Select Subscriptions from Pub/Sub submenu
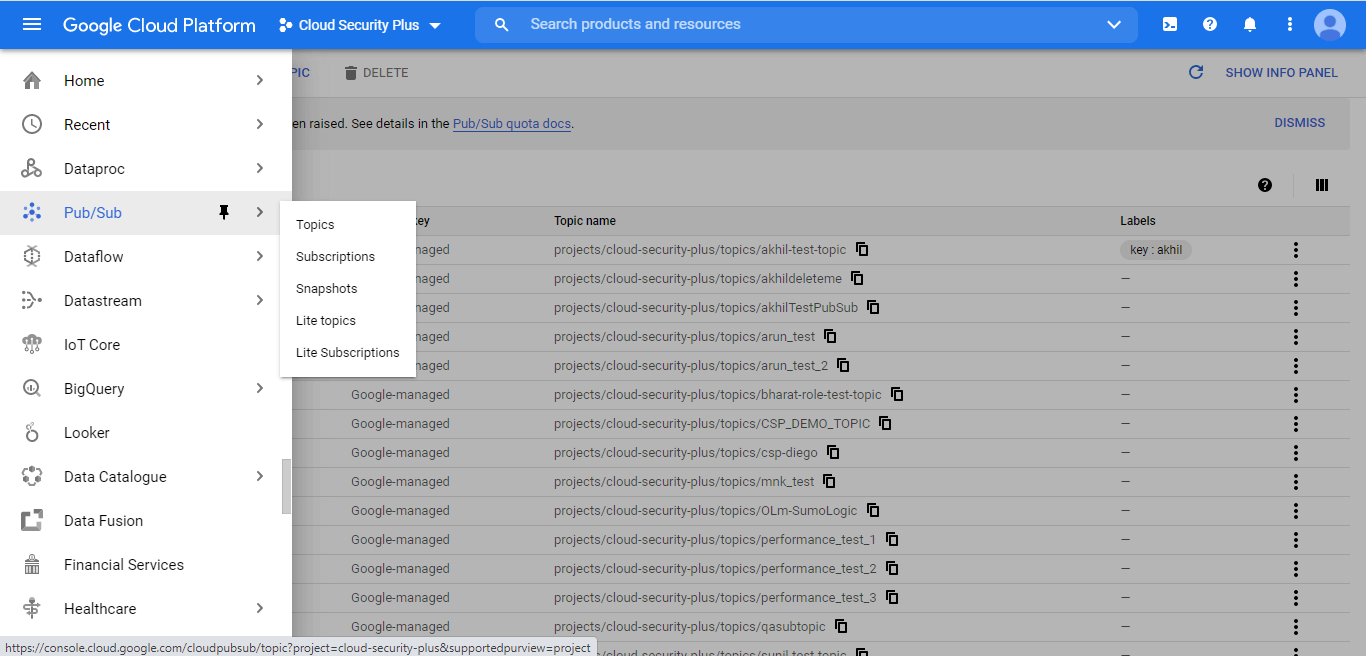1366x656 pixels. pyautogui.click(x=335, y=257)
